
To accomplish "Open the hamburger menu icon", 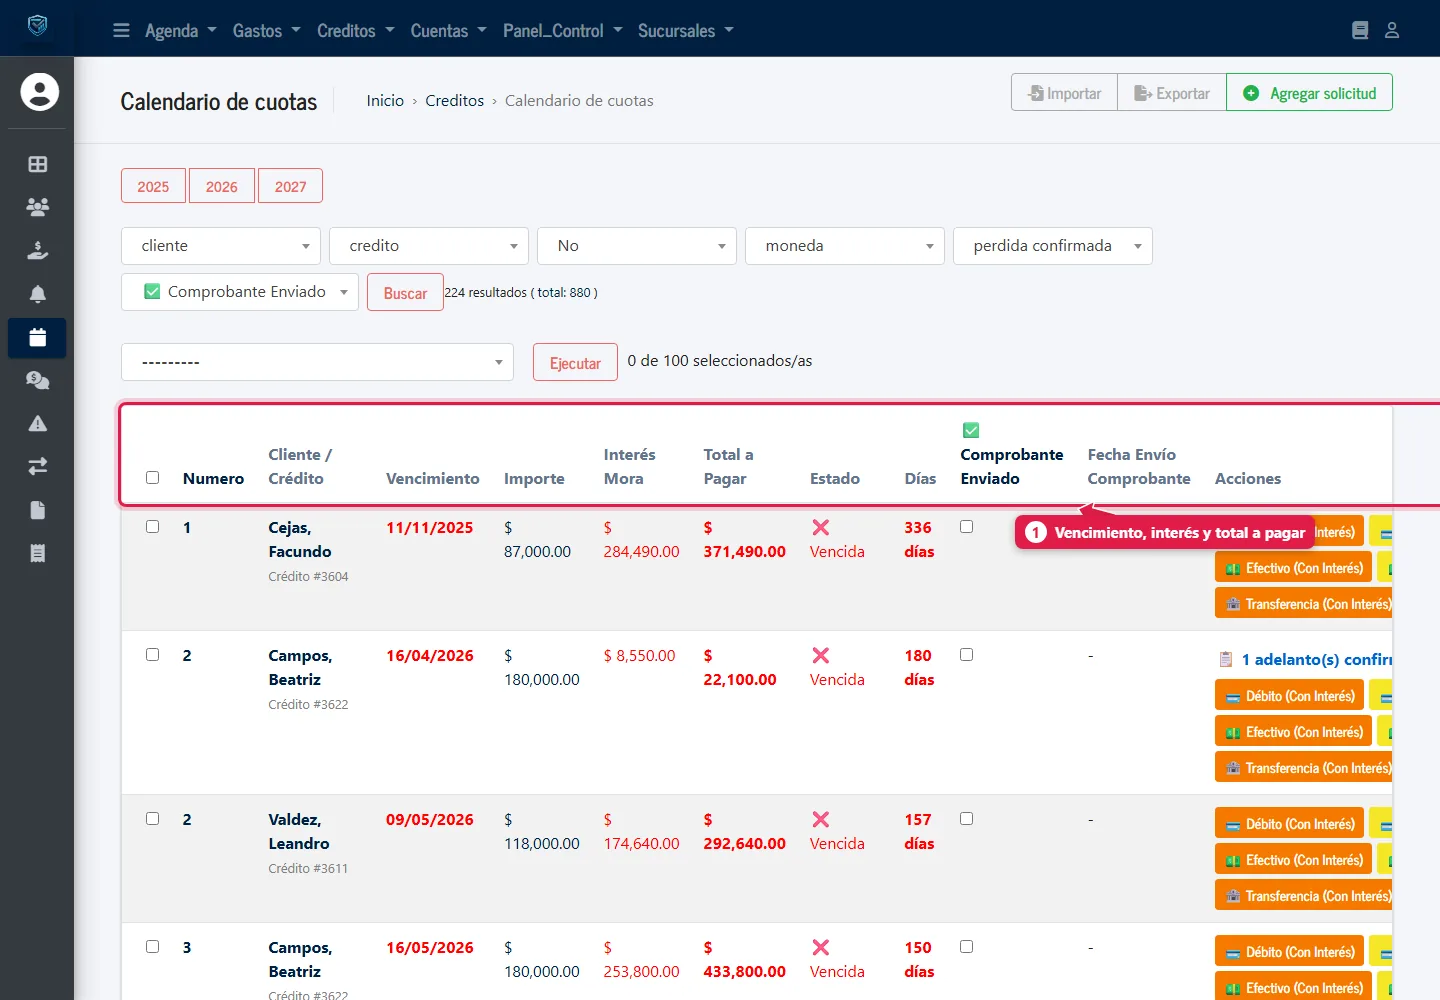I will click(x=121, y=30).
